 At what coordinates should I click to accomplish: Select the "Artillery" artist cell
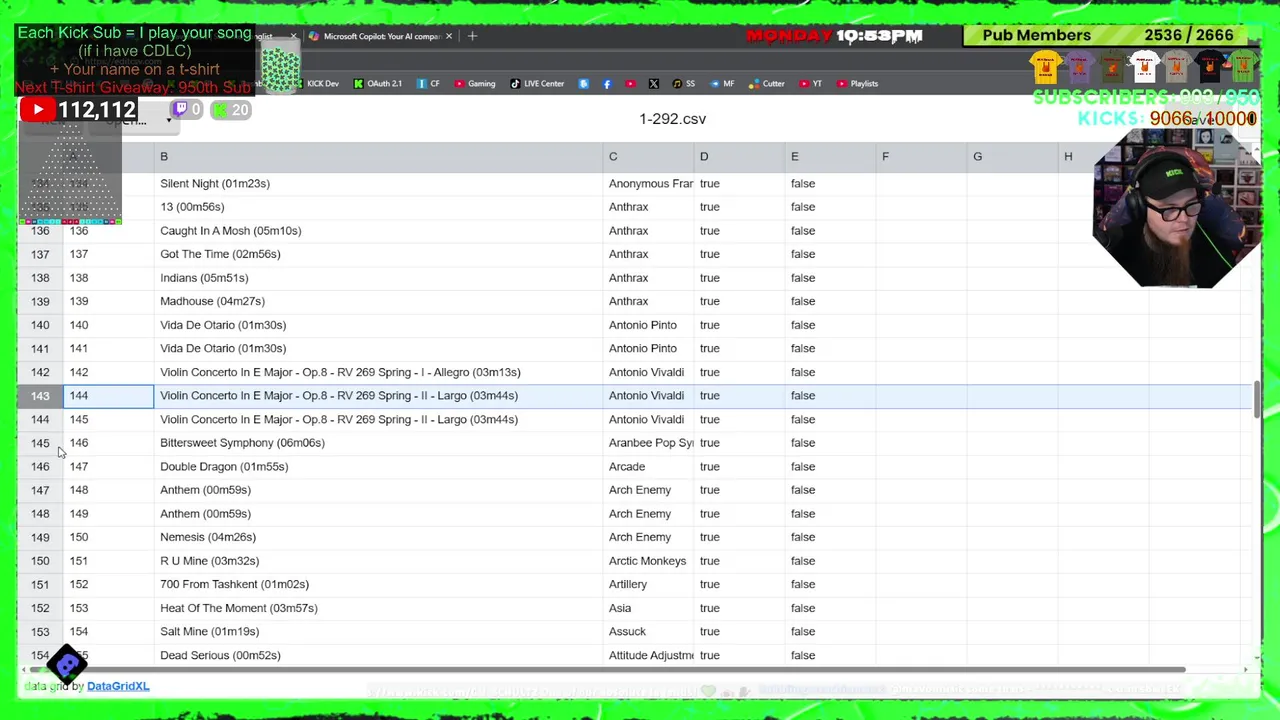pos(648,584)
